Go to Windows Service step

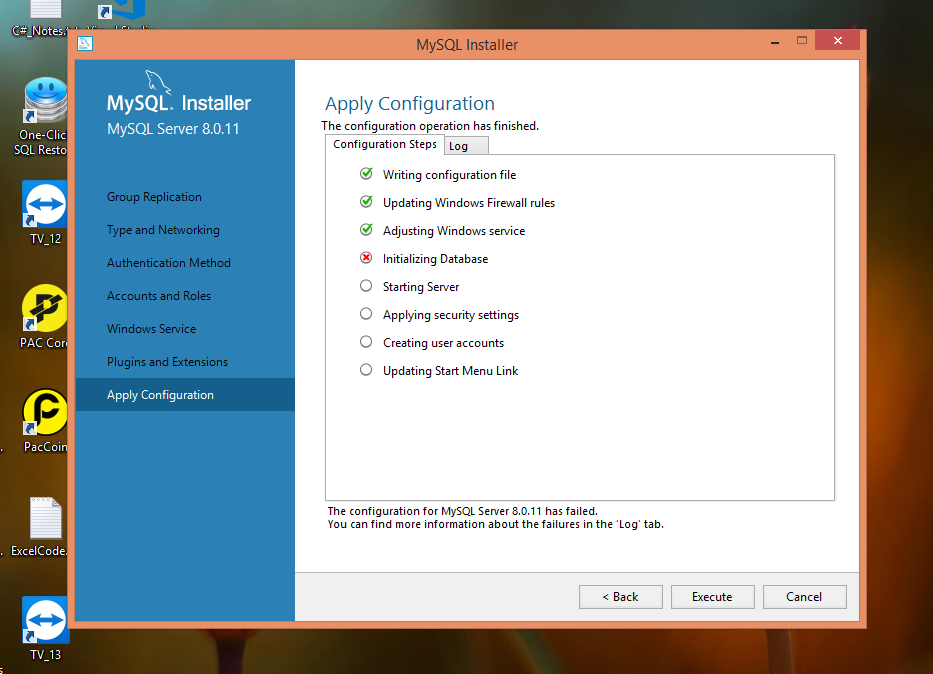pos(151,329)
